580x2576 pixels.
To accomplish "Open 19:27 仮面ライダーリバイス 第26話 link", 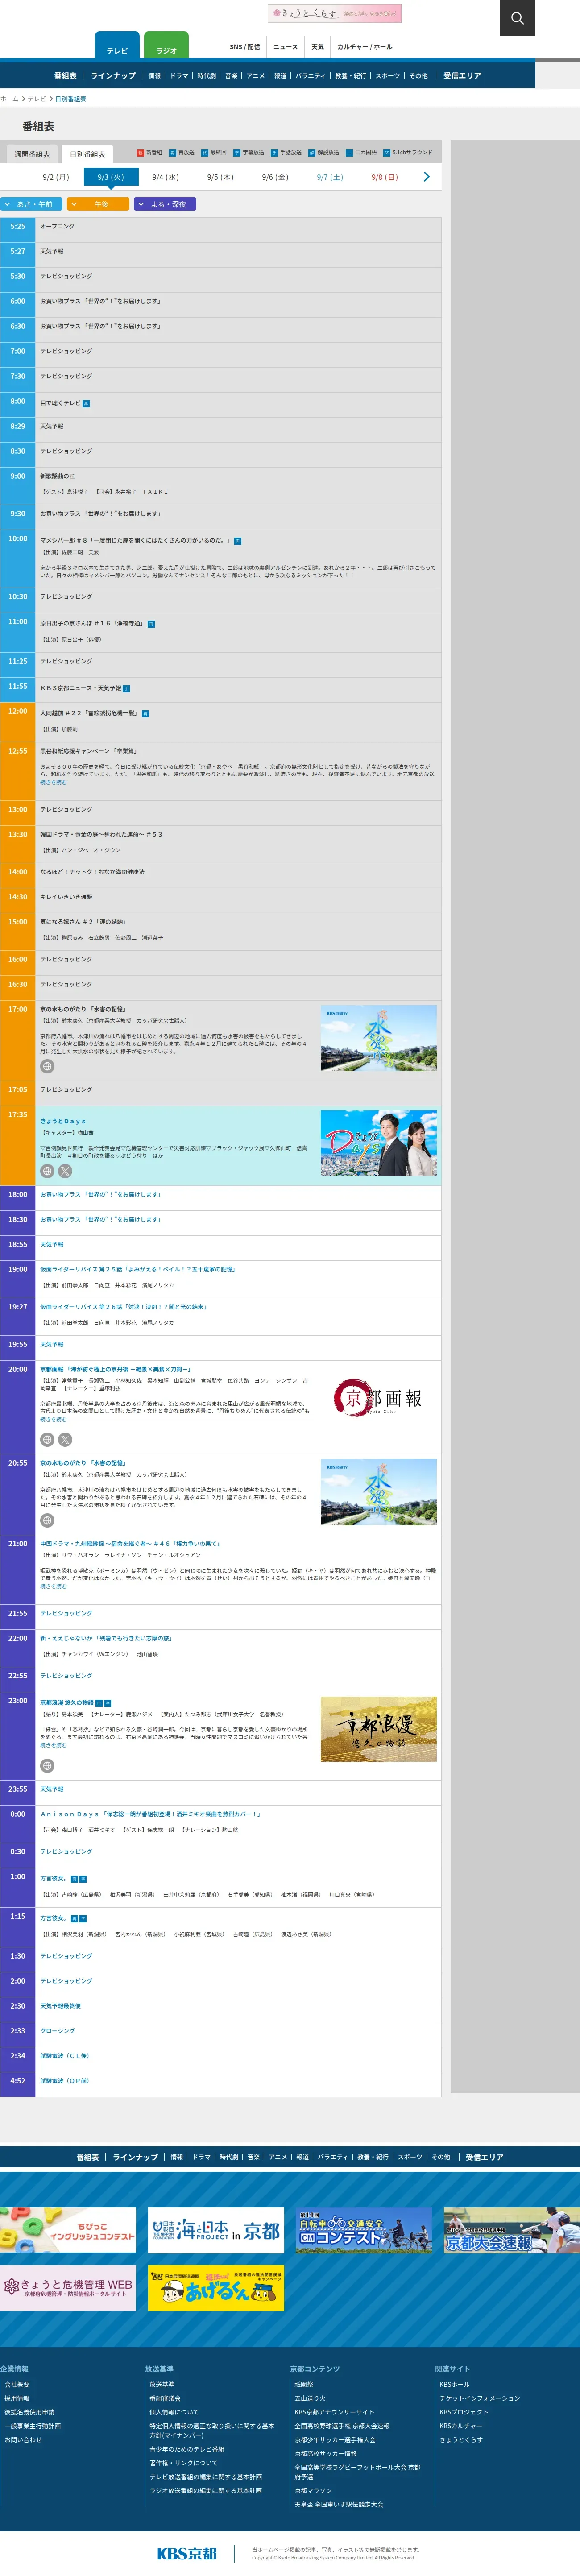I will click(x=123, y=1307).
